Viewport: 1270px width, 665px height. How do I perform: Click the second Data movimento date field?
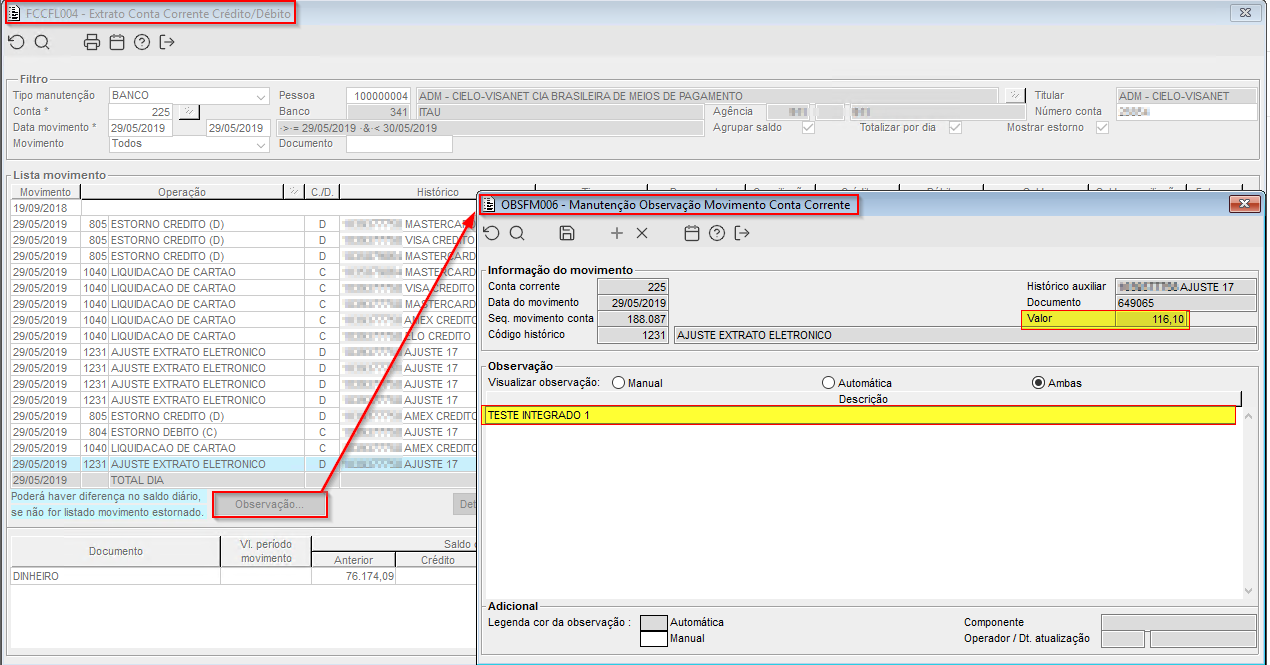[238, 128]
